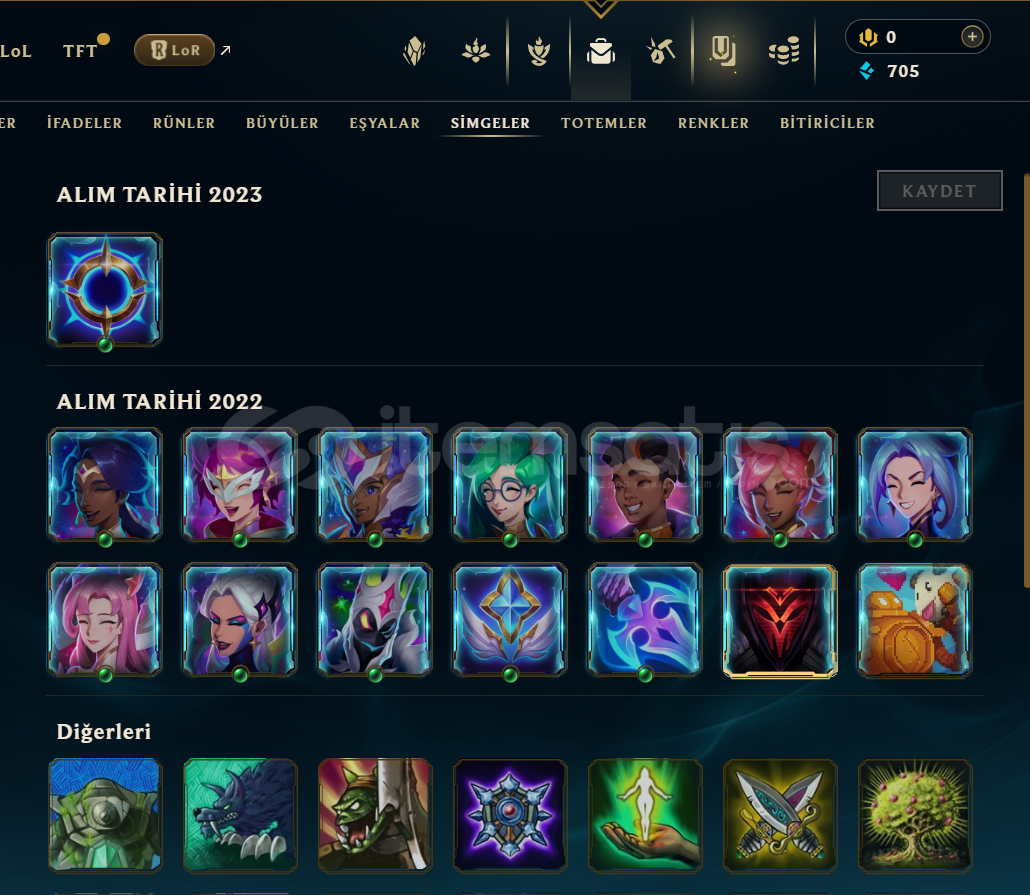The image size is (1030, 895).
Task: Open the BİTİRİCİLER tab
Action: click(827, 123)
